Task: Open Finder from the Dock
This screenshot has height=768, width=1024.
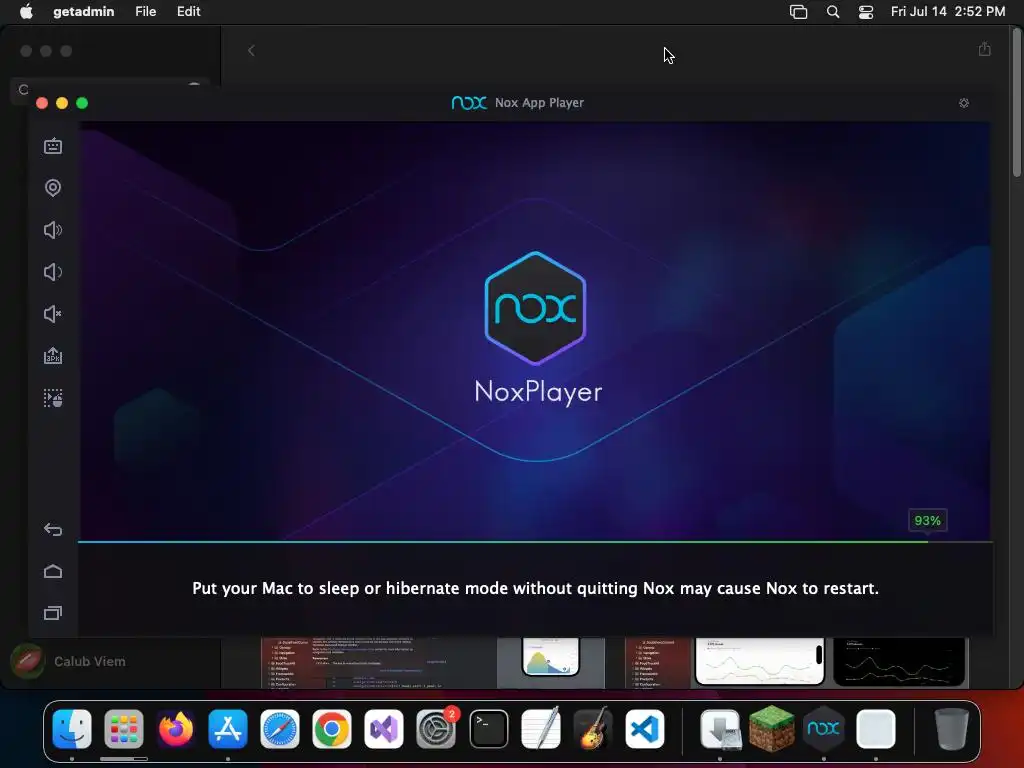Action: pos(72,728)
